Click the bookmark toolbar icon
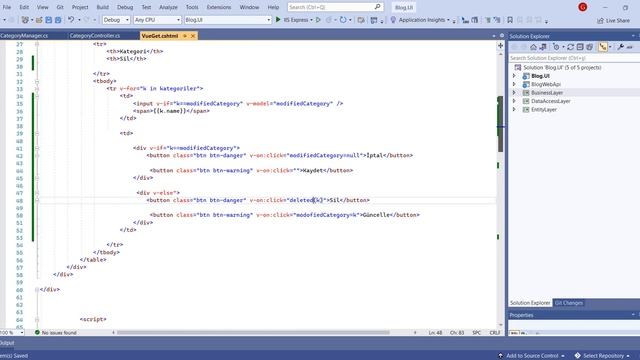 [x=510, y=20]
